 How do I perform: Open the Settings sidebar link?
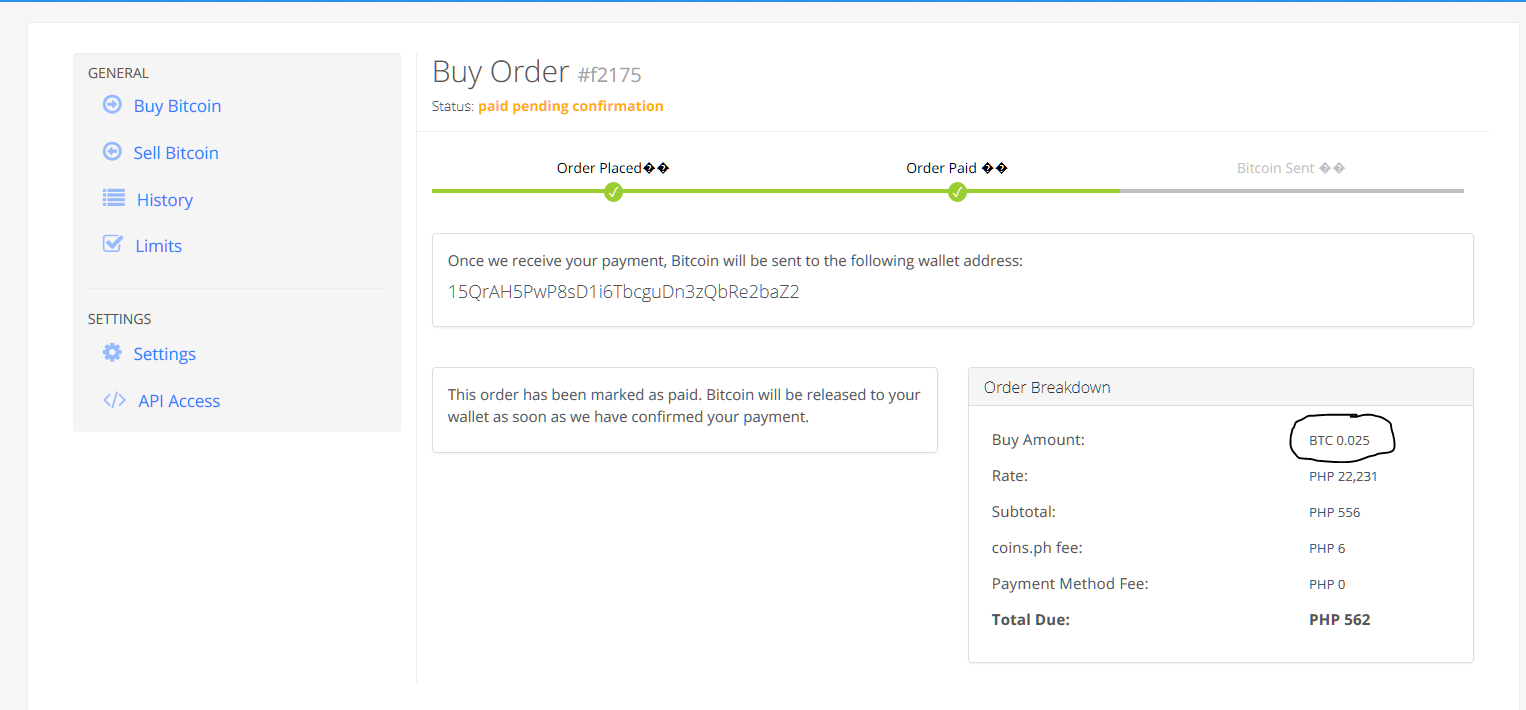[x=165, y=354]
